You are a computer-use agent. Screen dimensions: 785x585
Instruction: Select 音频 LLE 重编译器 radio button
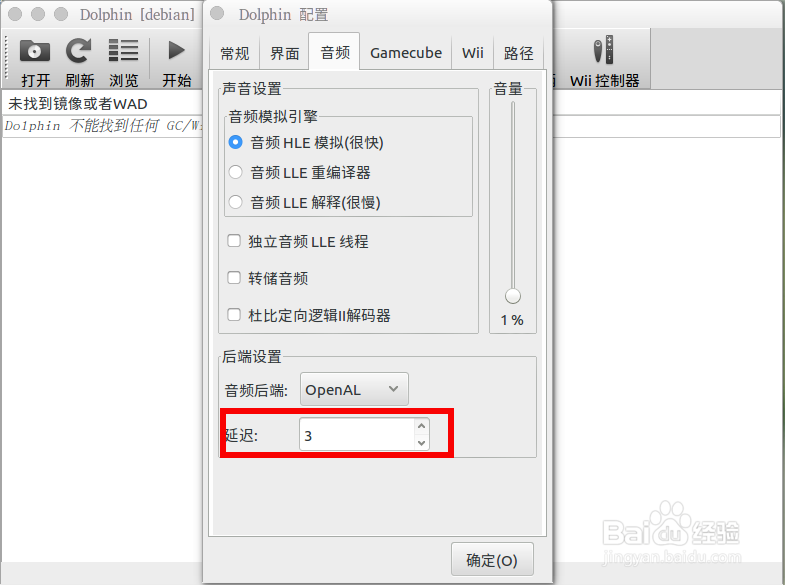(235, 172)
